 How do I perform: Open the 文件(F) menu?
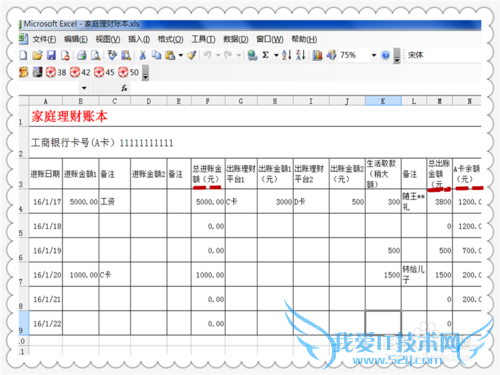pyautogui.click(x=44, y=39)
